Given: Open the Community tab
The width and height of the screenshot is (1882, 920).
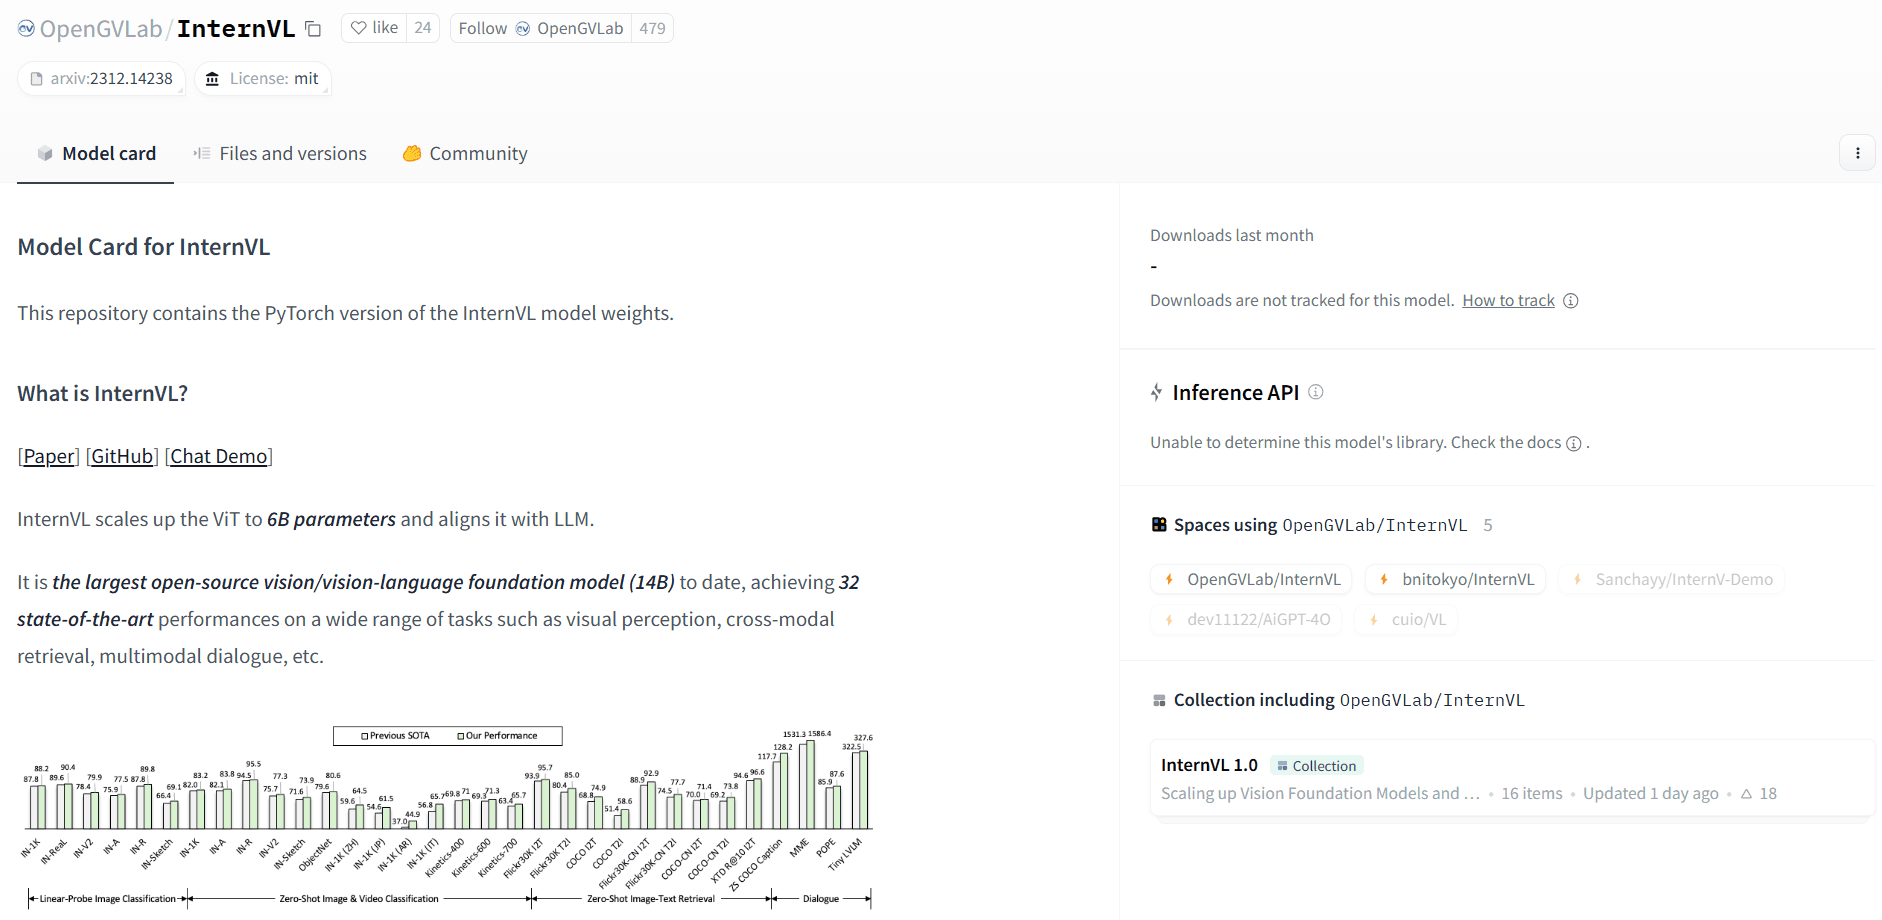Looking at the screenshot, I should pyautogui.click(x=465, y=153).
